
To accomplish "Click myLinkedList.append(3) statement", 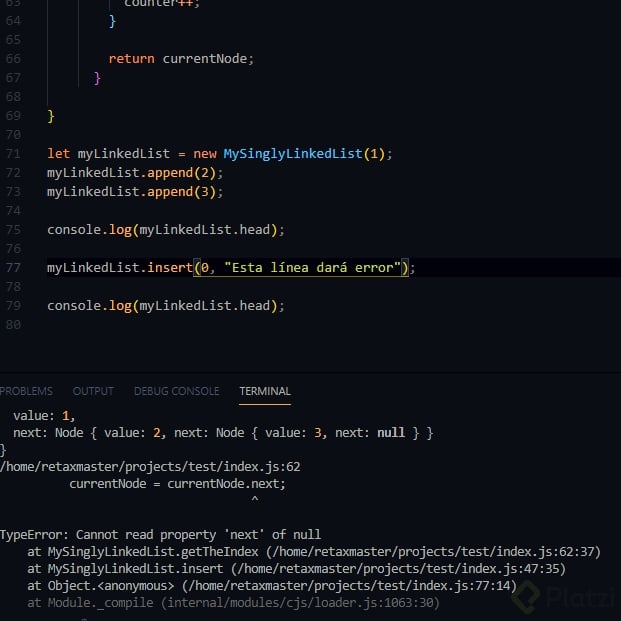I will [x=135, y=192].
